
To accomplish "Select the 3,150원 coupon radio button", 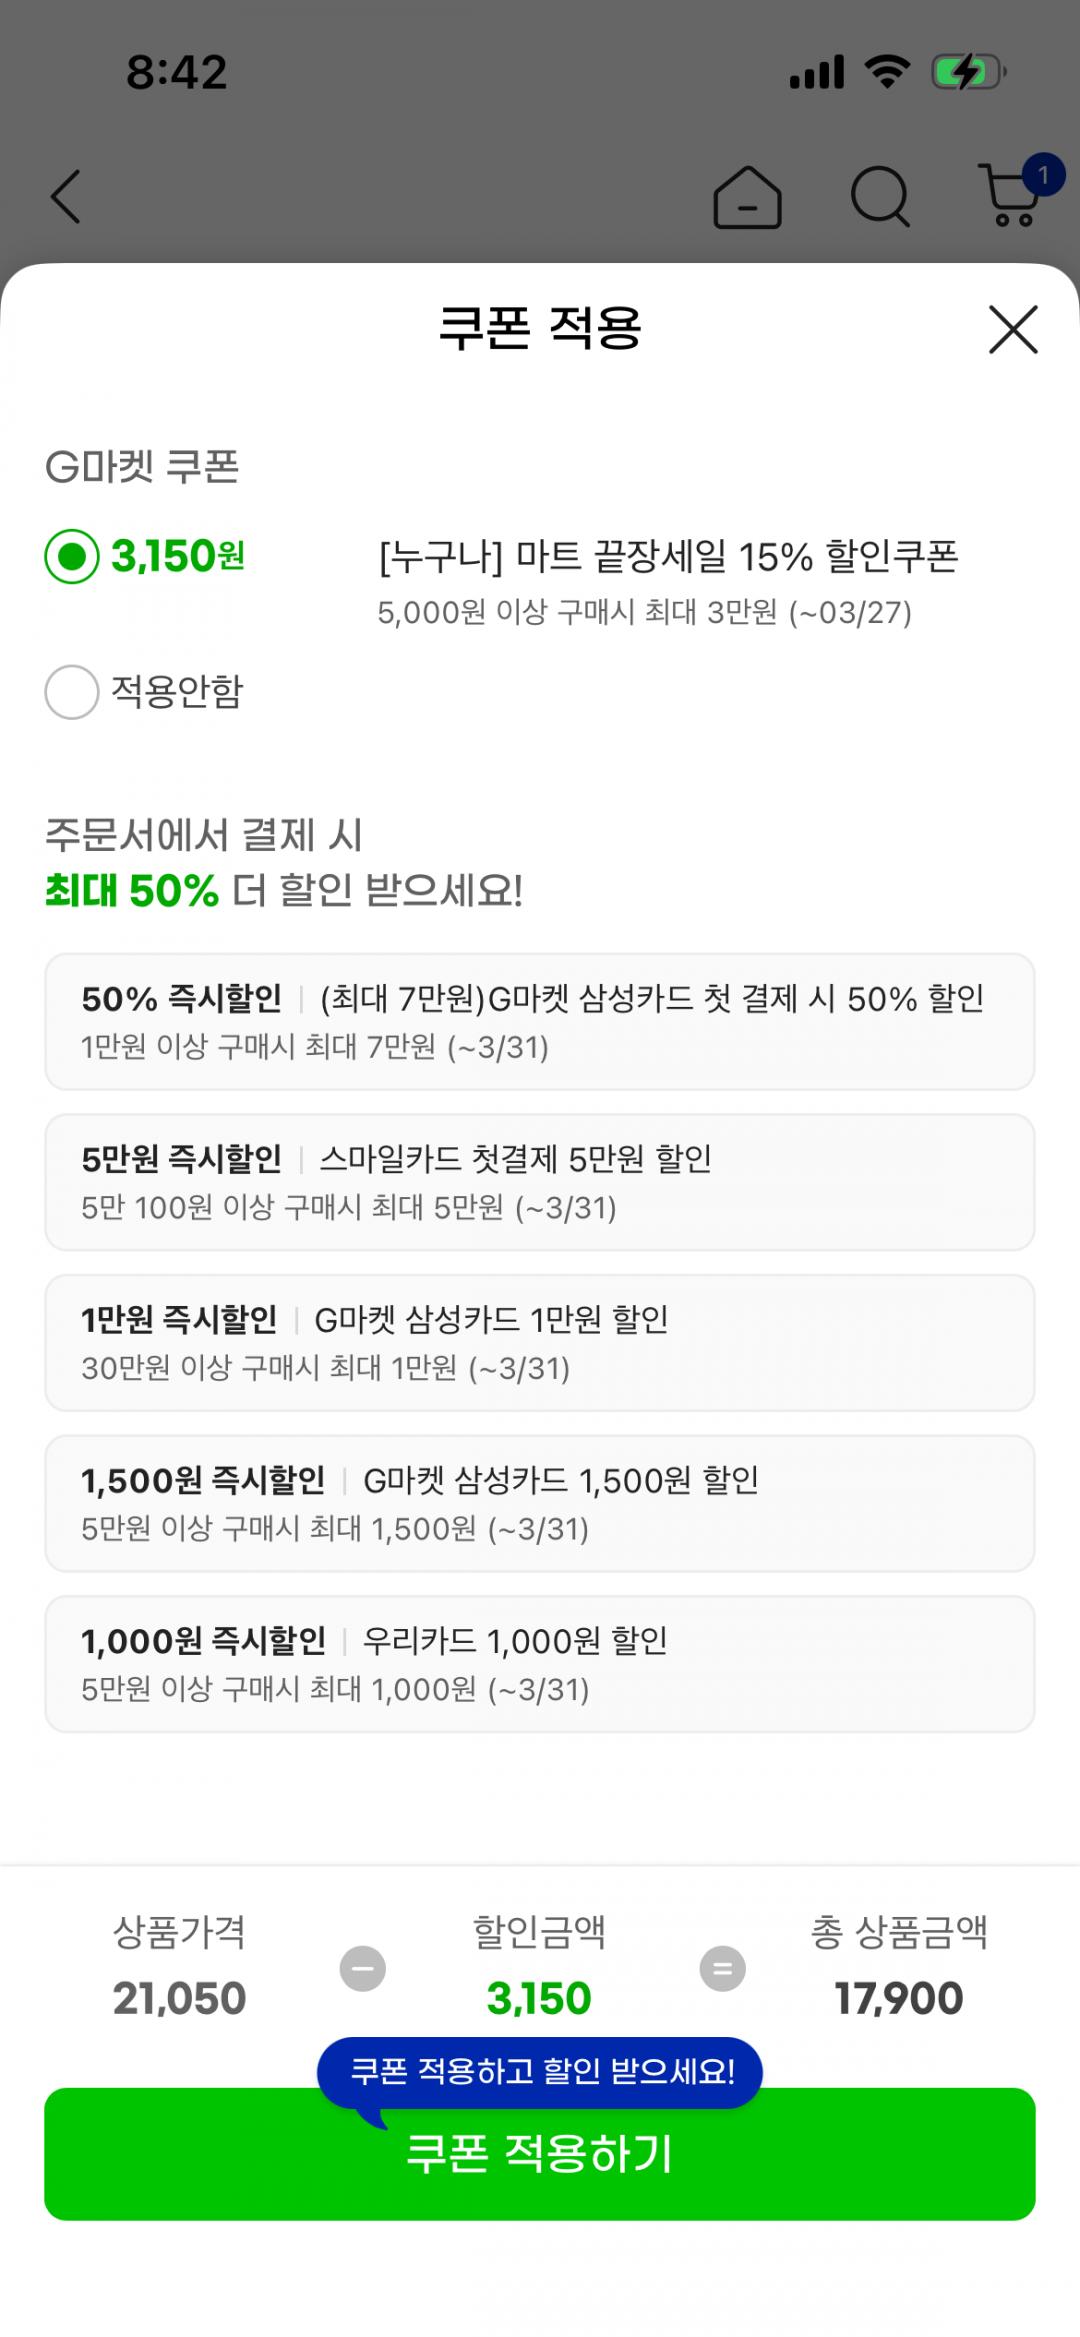I will tap(72, 556).
